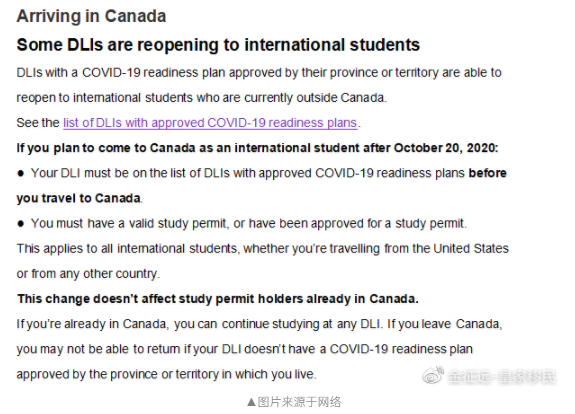
Task: Click the words "See the" before the link
Action: 38,123
